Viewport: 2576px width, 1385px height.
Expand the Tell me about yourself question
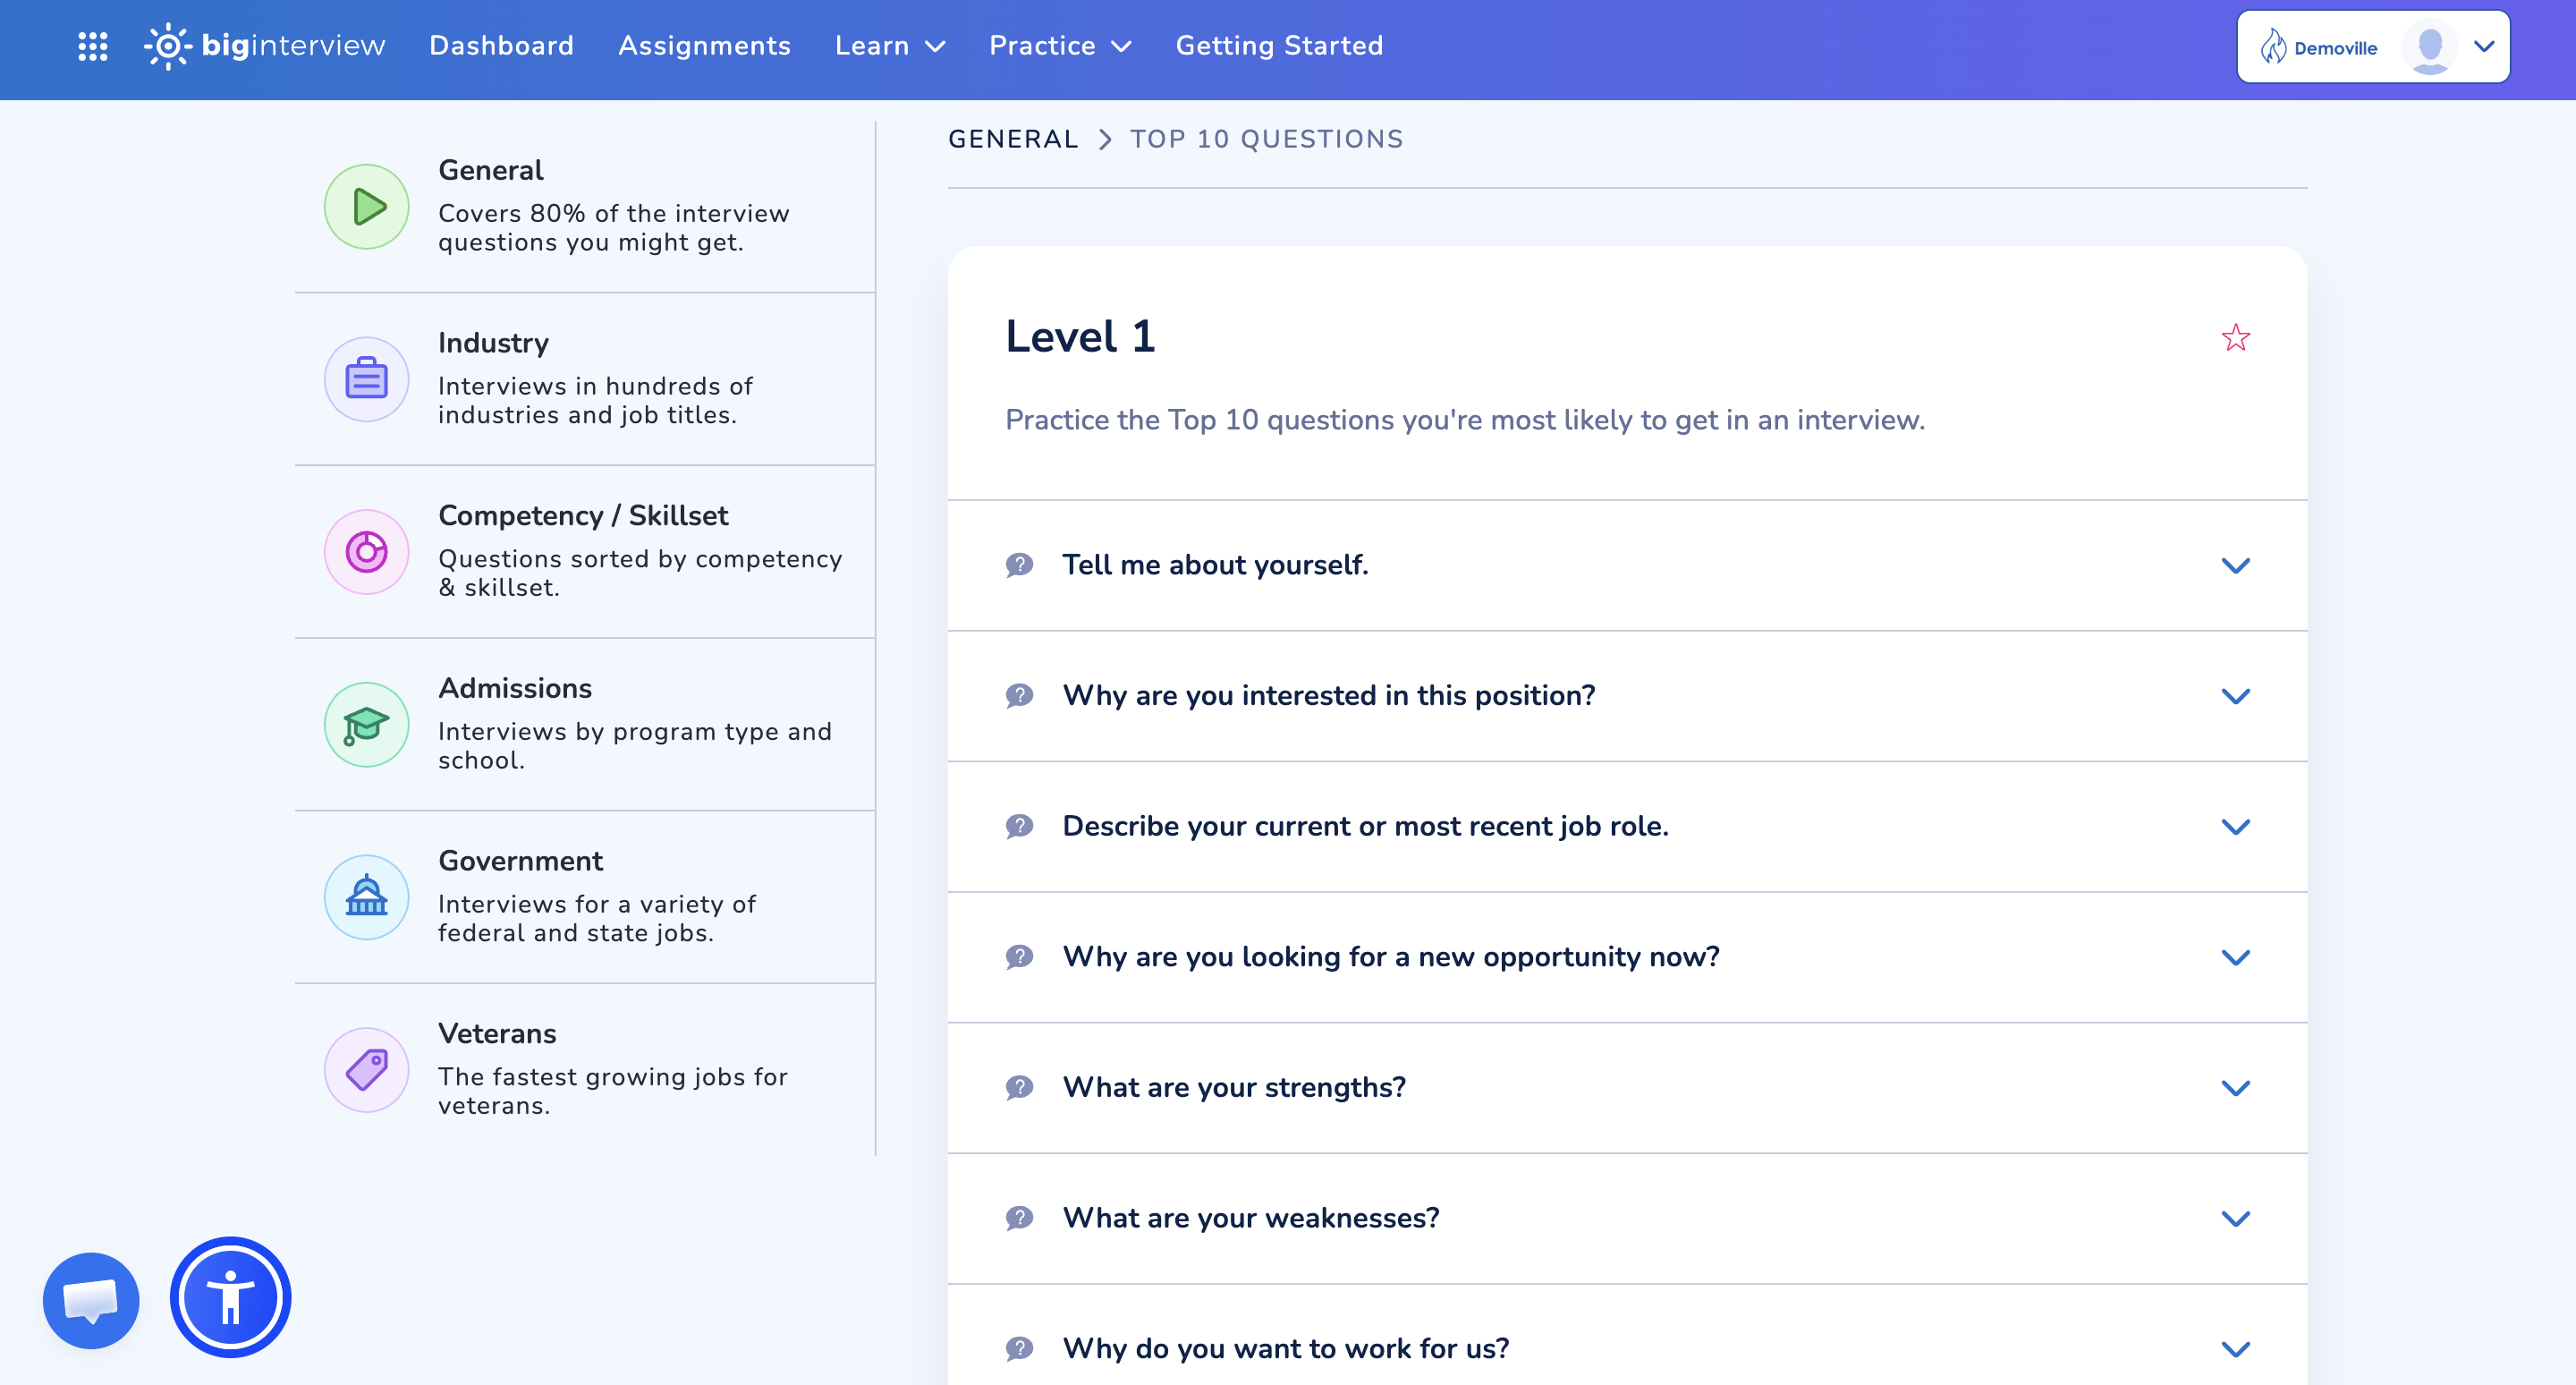pos(2236,564)
